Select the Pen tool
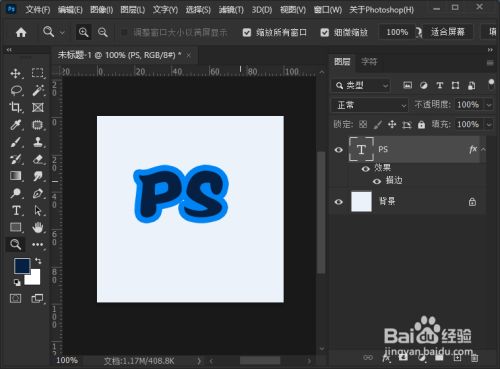 tap(38, 193)
